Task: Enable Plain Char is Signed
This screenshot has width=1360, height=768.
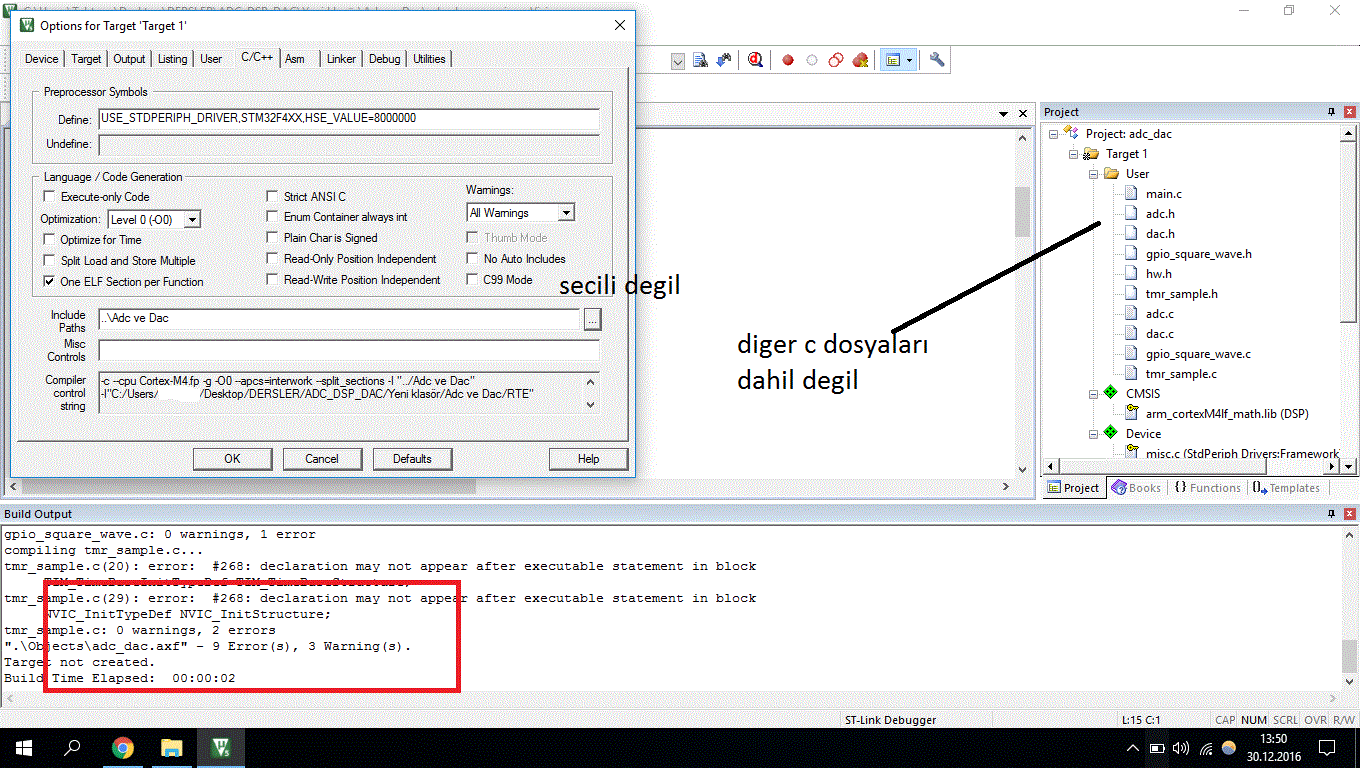Action: point(273,238)
